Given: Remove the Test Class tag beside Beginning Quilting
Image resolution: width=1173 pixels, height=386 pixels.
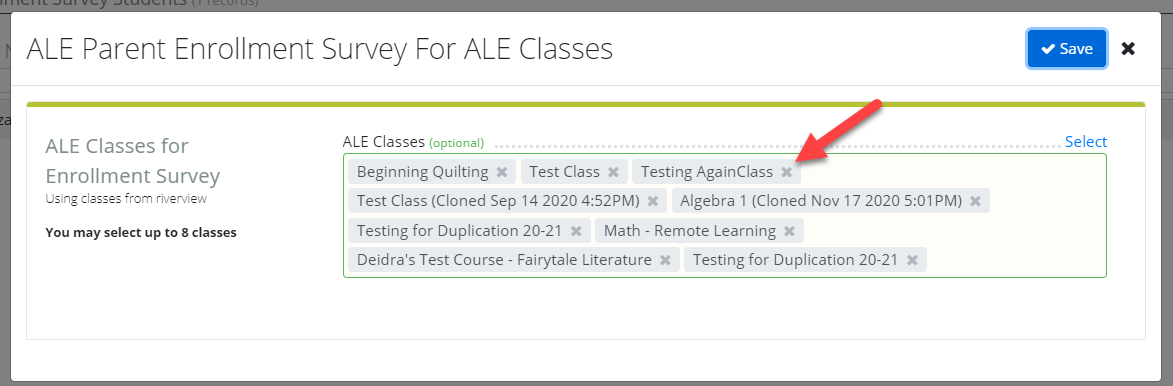Looking at the screenshot, I should [613, 172].
